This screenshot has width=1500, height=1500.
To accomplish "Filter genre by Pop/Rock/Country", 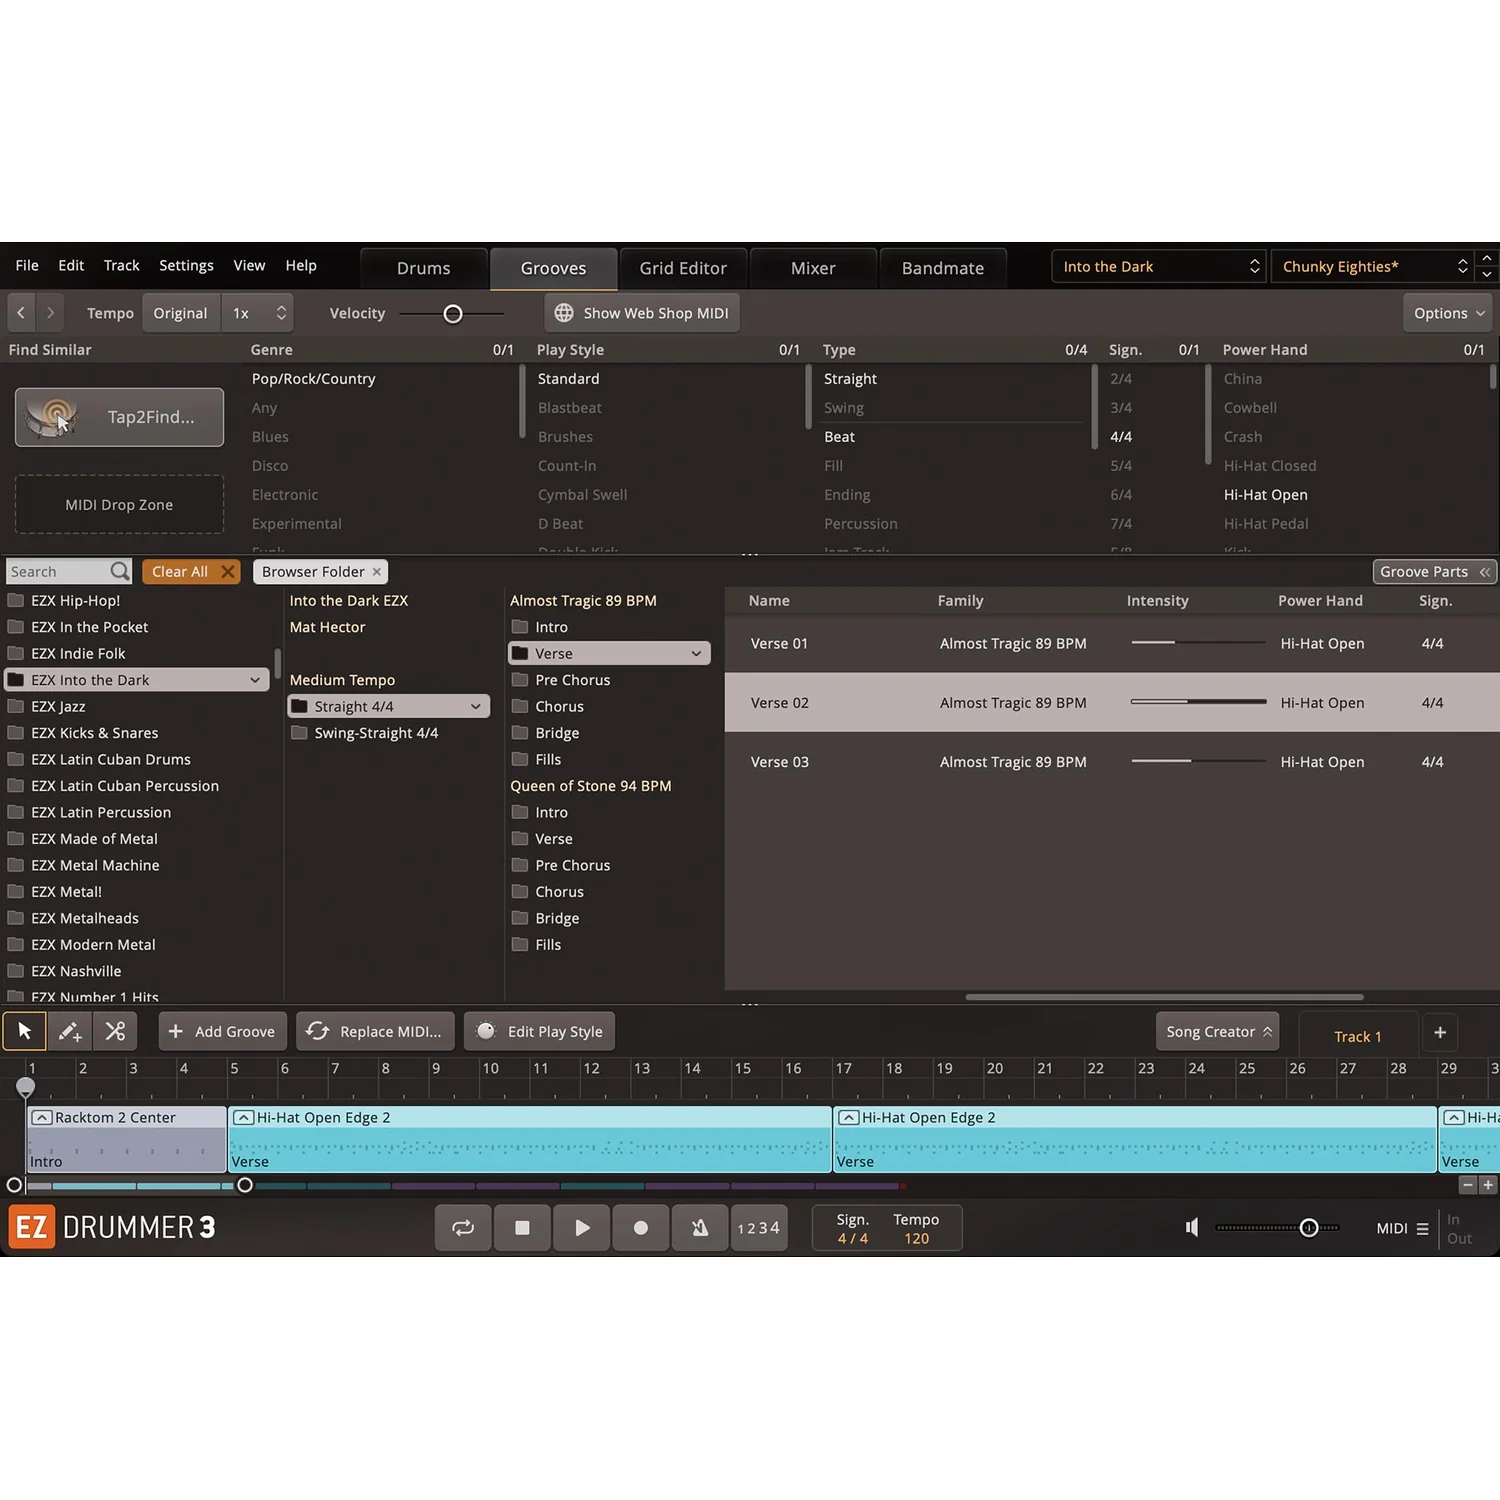I will tap(314, 379).
